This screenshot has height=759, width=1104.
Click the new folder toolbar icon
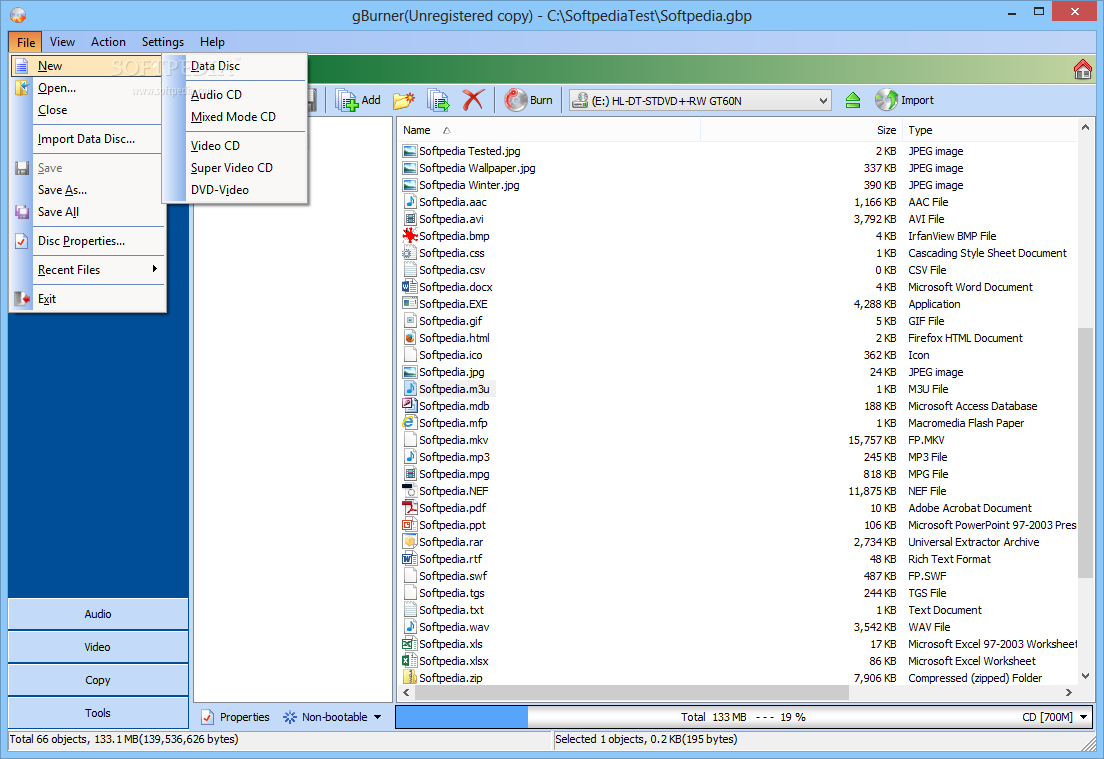[403, 101]
